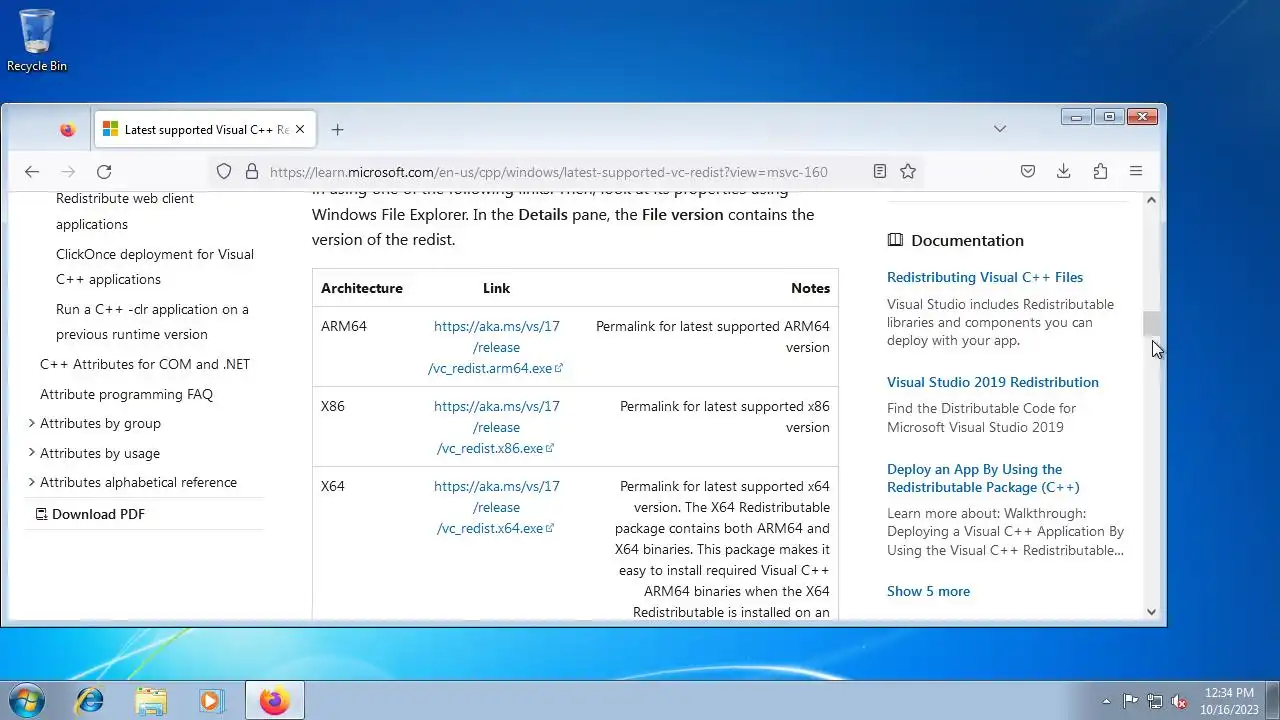Viewport: 1280px width, 720px height.
Task: Open Visual Studio 2019 Redistribution link
Action: point(993,382)
